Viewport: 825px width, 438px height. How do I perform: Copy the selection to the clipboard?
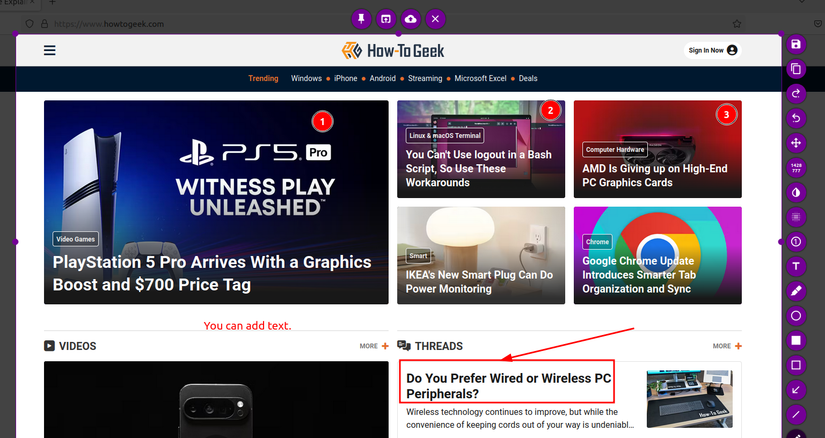tap(796, 69)
